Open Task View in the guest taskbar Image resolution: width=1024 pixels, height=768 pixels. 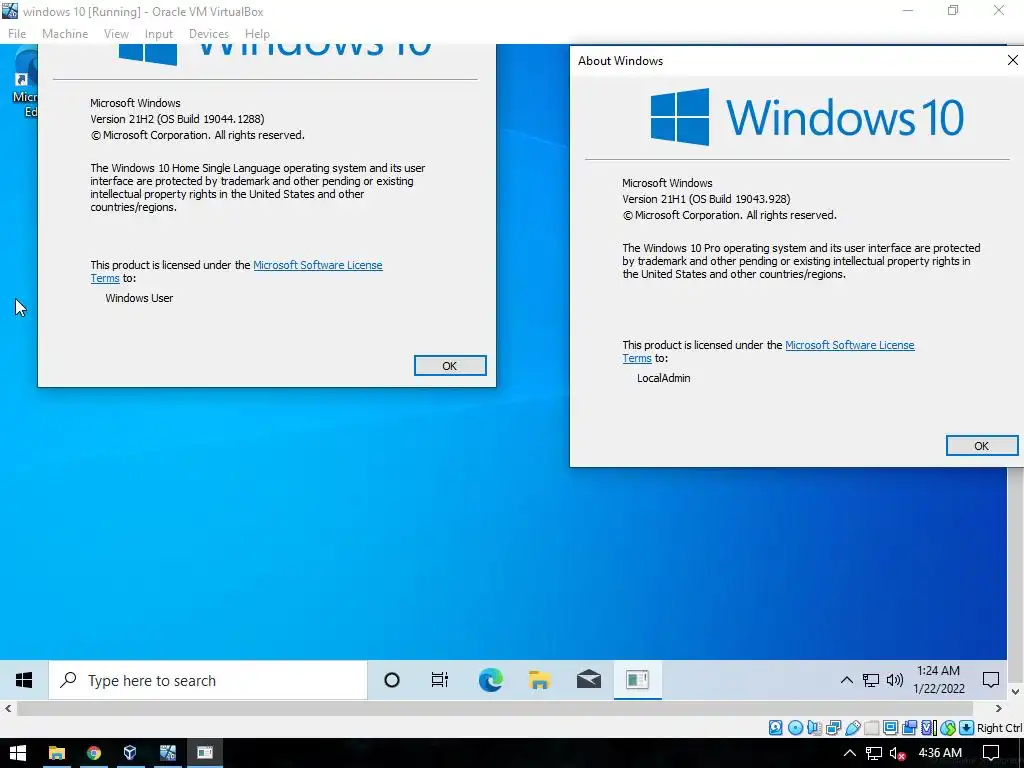(x=440, y=680)
